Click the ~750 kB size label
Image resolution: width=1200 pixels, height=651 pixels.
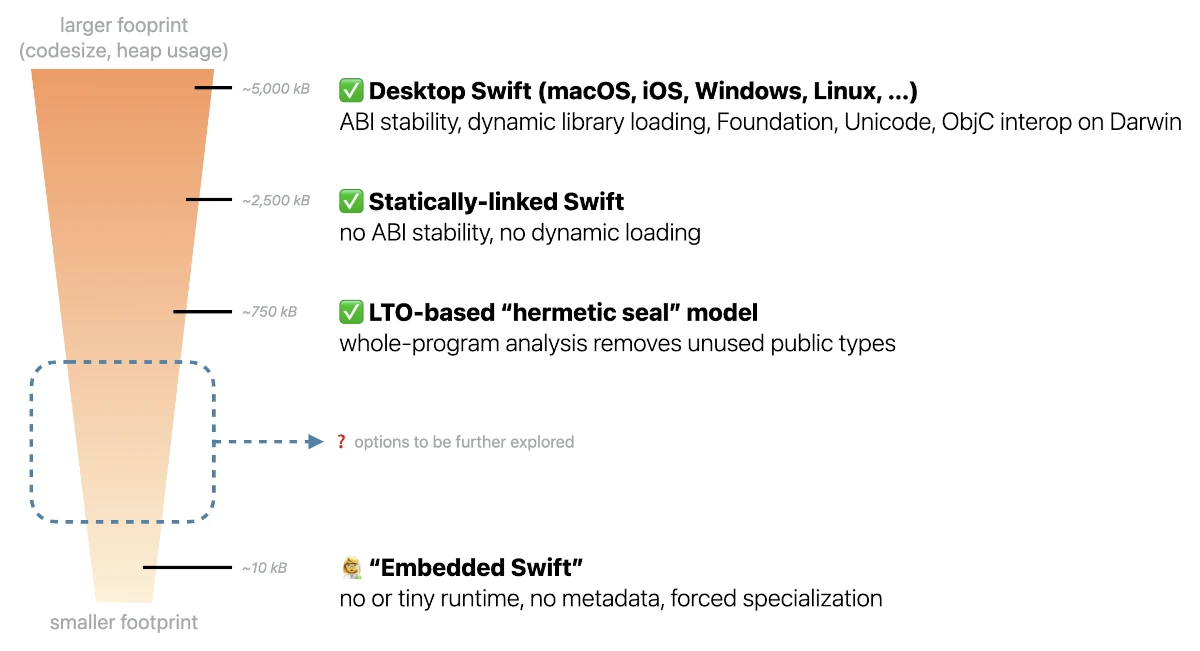[269, 312]
